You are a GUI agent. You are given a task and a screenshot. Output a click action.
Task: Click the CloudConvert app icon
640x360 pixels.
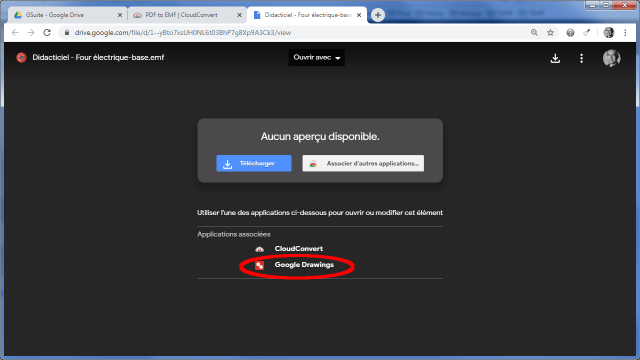(x=260, y=249)
